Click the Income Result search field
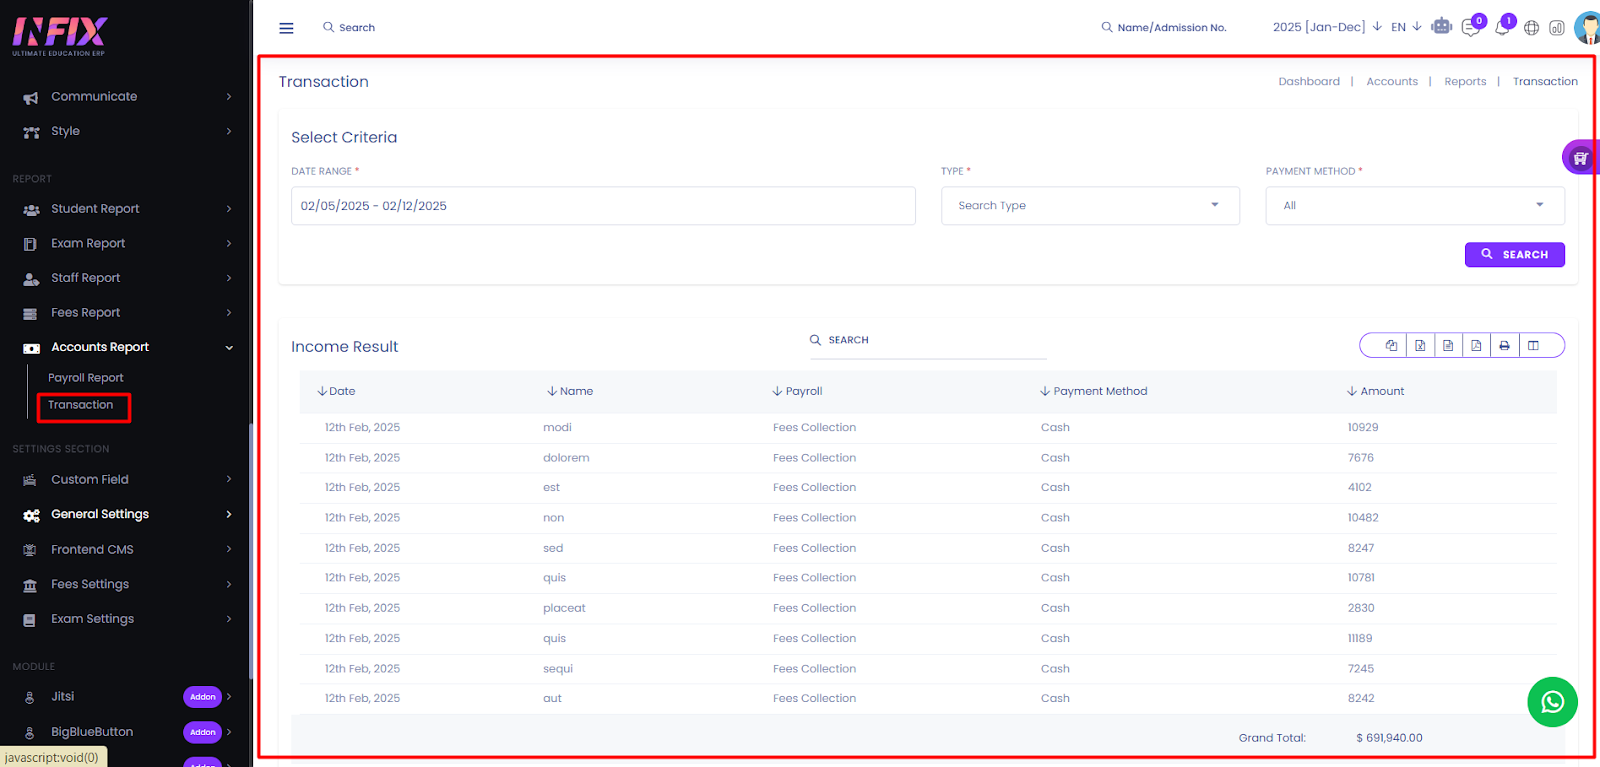Image resolution: width=1600 pixels, height=767 pixels. click(x=927, y=341)
